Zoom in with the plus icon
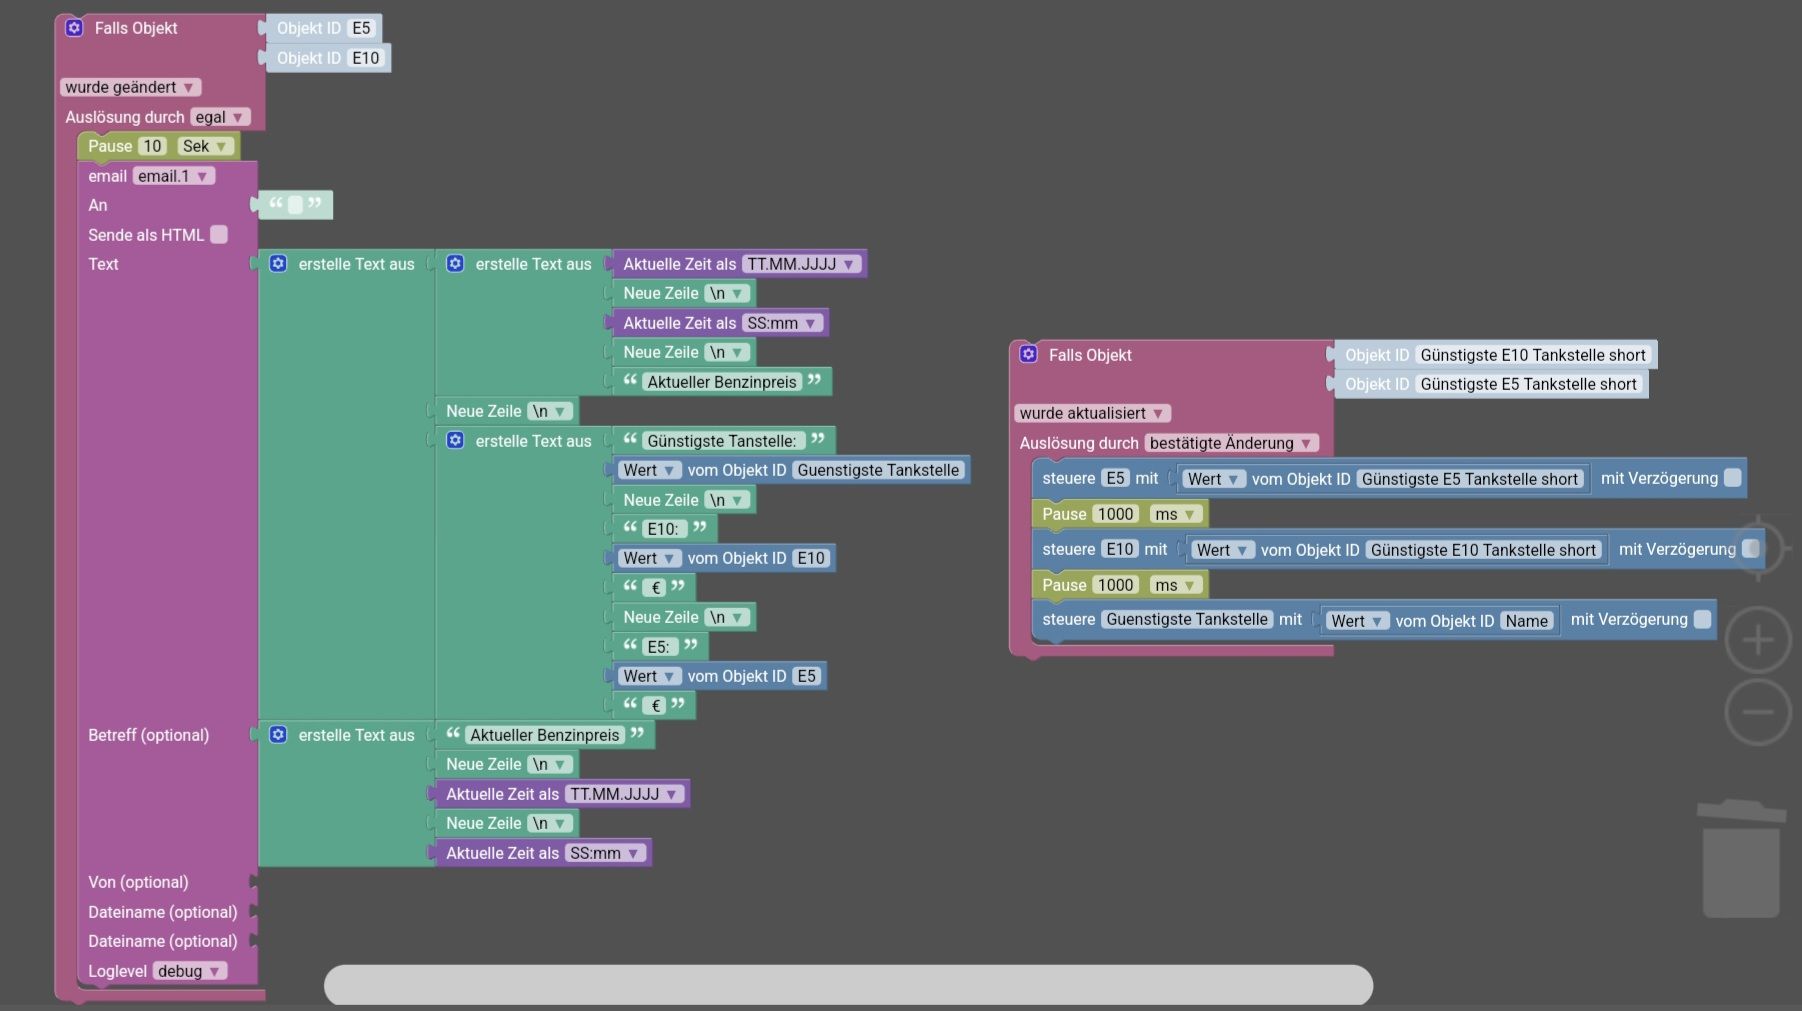Image resolution: width=1802 pixels, height=1011 pixels. (x=1758, y=640)
